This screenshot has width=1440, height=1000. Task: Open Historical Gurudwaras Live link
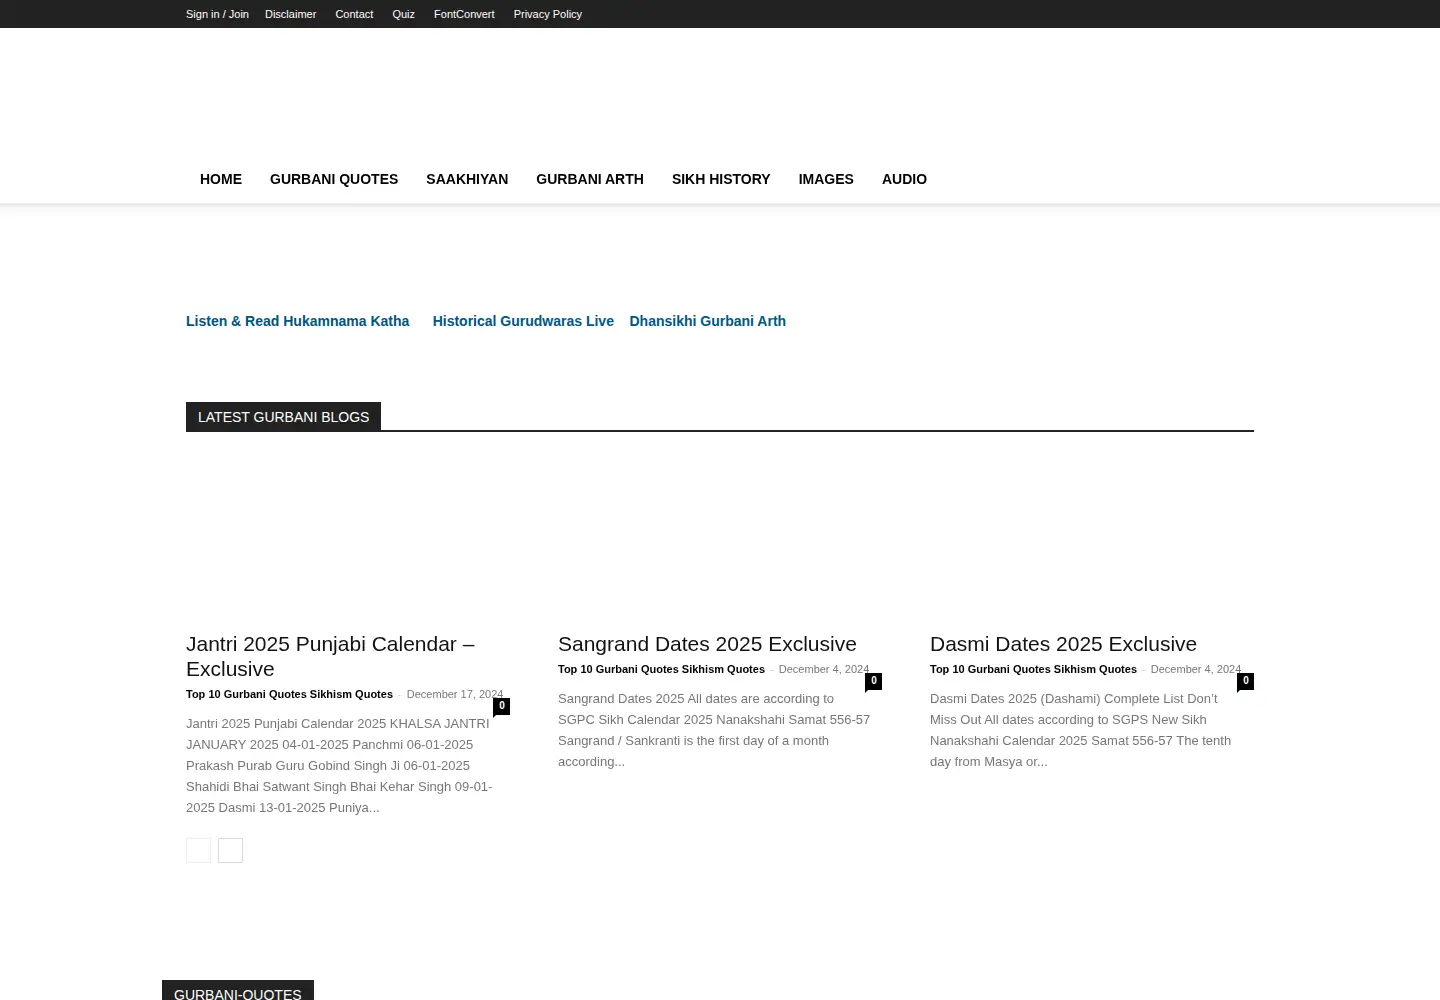523,321
